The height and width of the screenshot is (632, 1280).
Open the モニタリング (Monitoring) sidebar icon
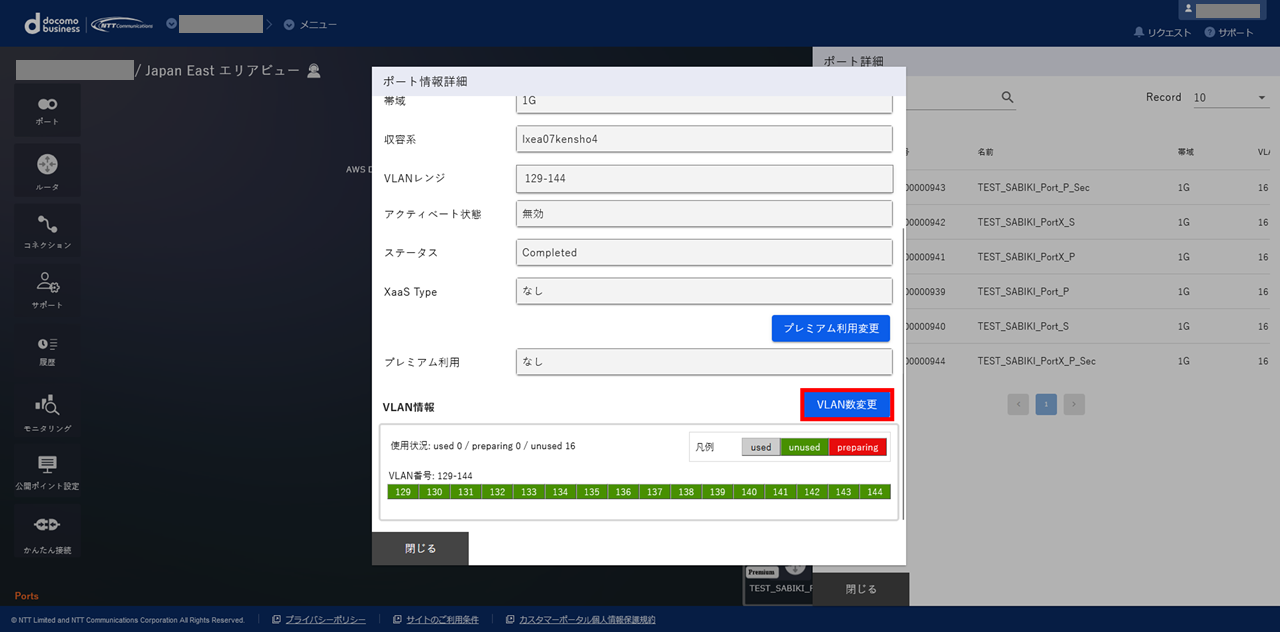click(47, 412)
